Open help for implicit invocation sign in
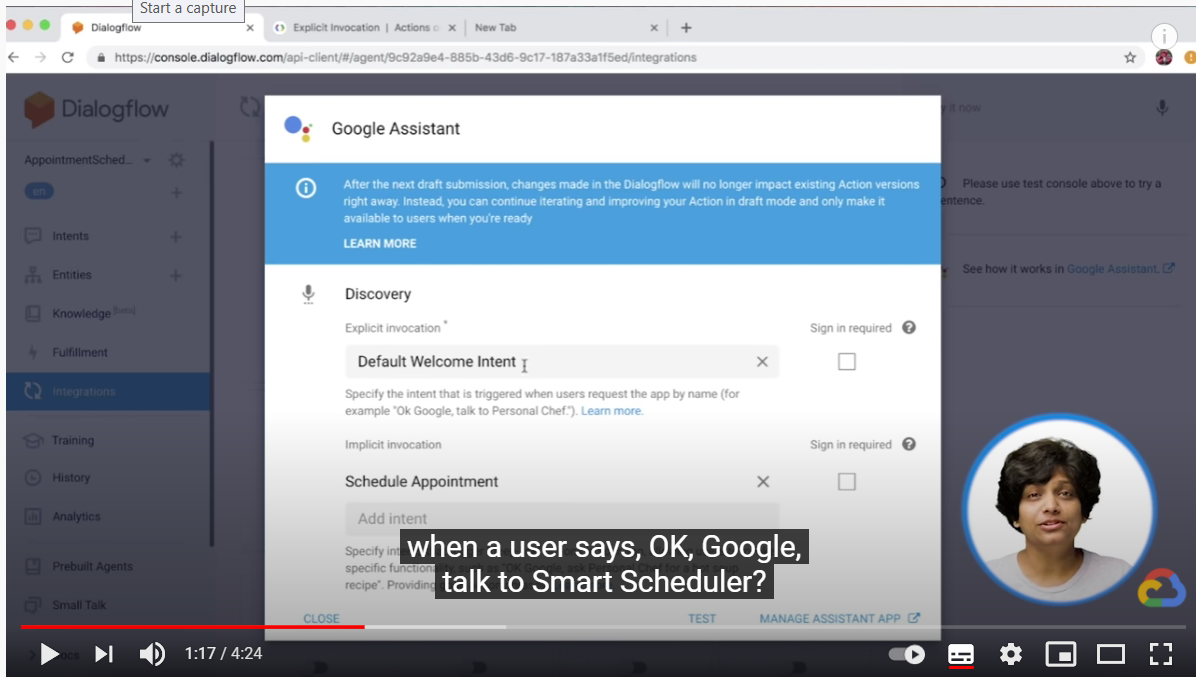 point(908,444)
